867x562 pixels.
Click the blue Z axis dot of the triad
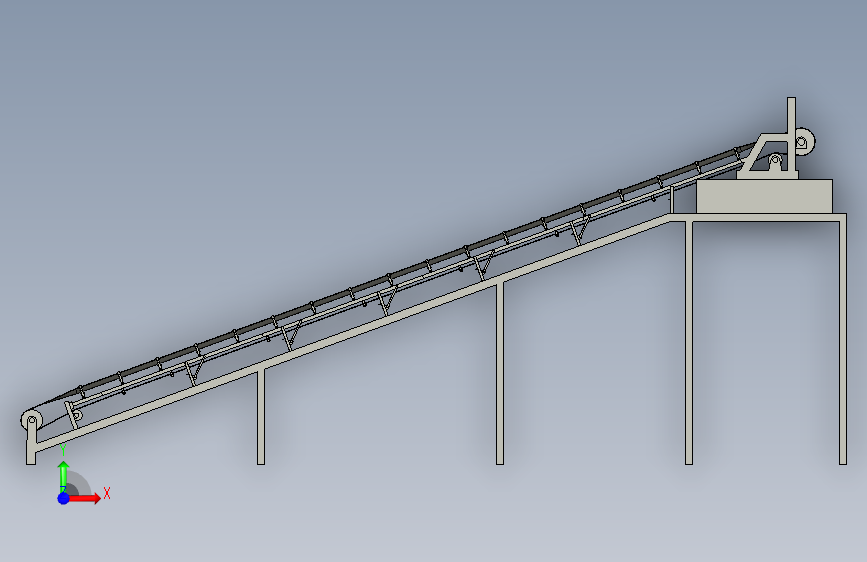[x=64, y=498]
